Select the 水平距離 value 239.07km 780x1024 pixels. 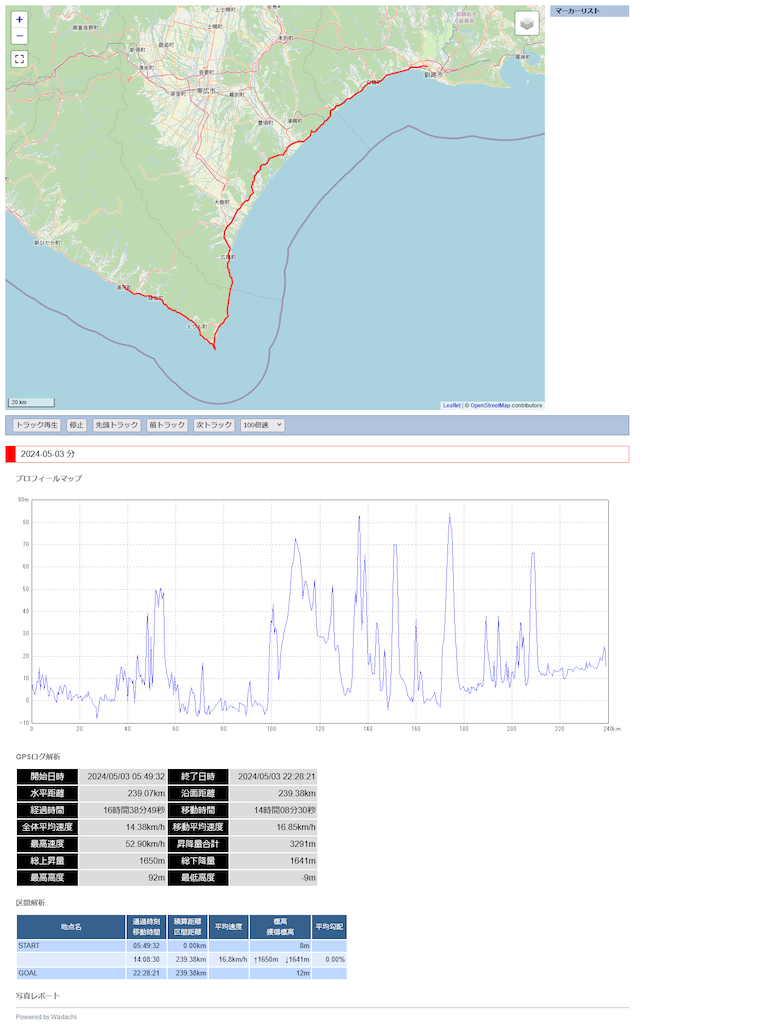[x=123, y=794]
